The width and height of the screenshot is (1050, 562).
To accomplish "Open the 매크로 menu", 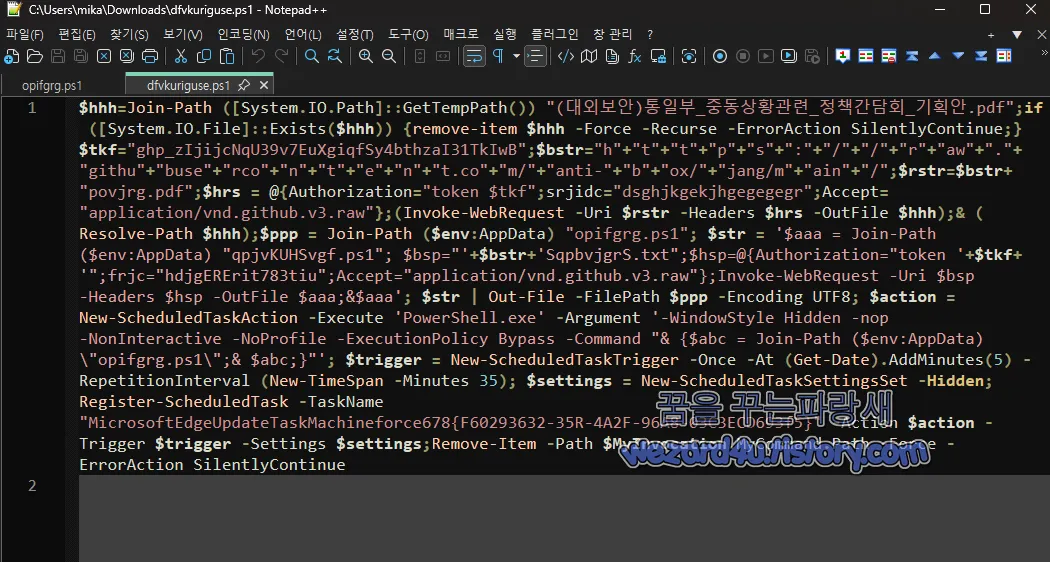I will [461, 34].
